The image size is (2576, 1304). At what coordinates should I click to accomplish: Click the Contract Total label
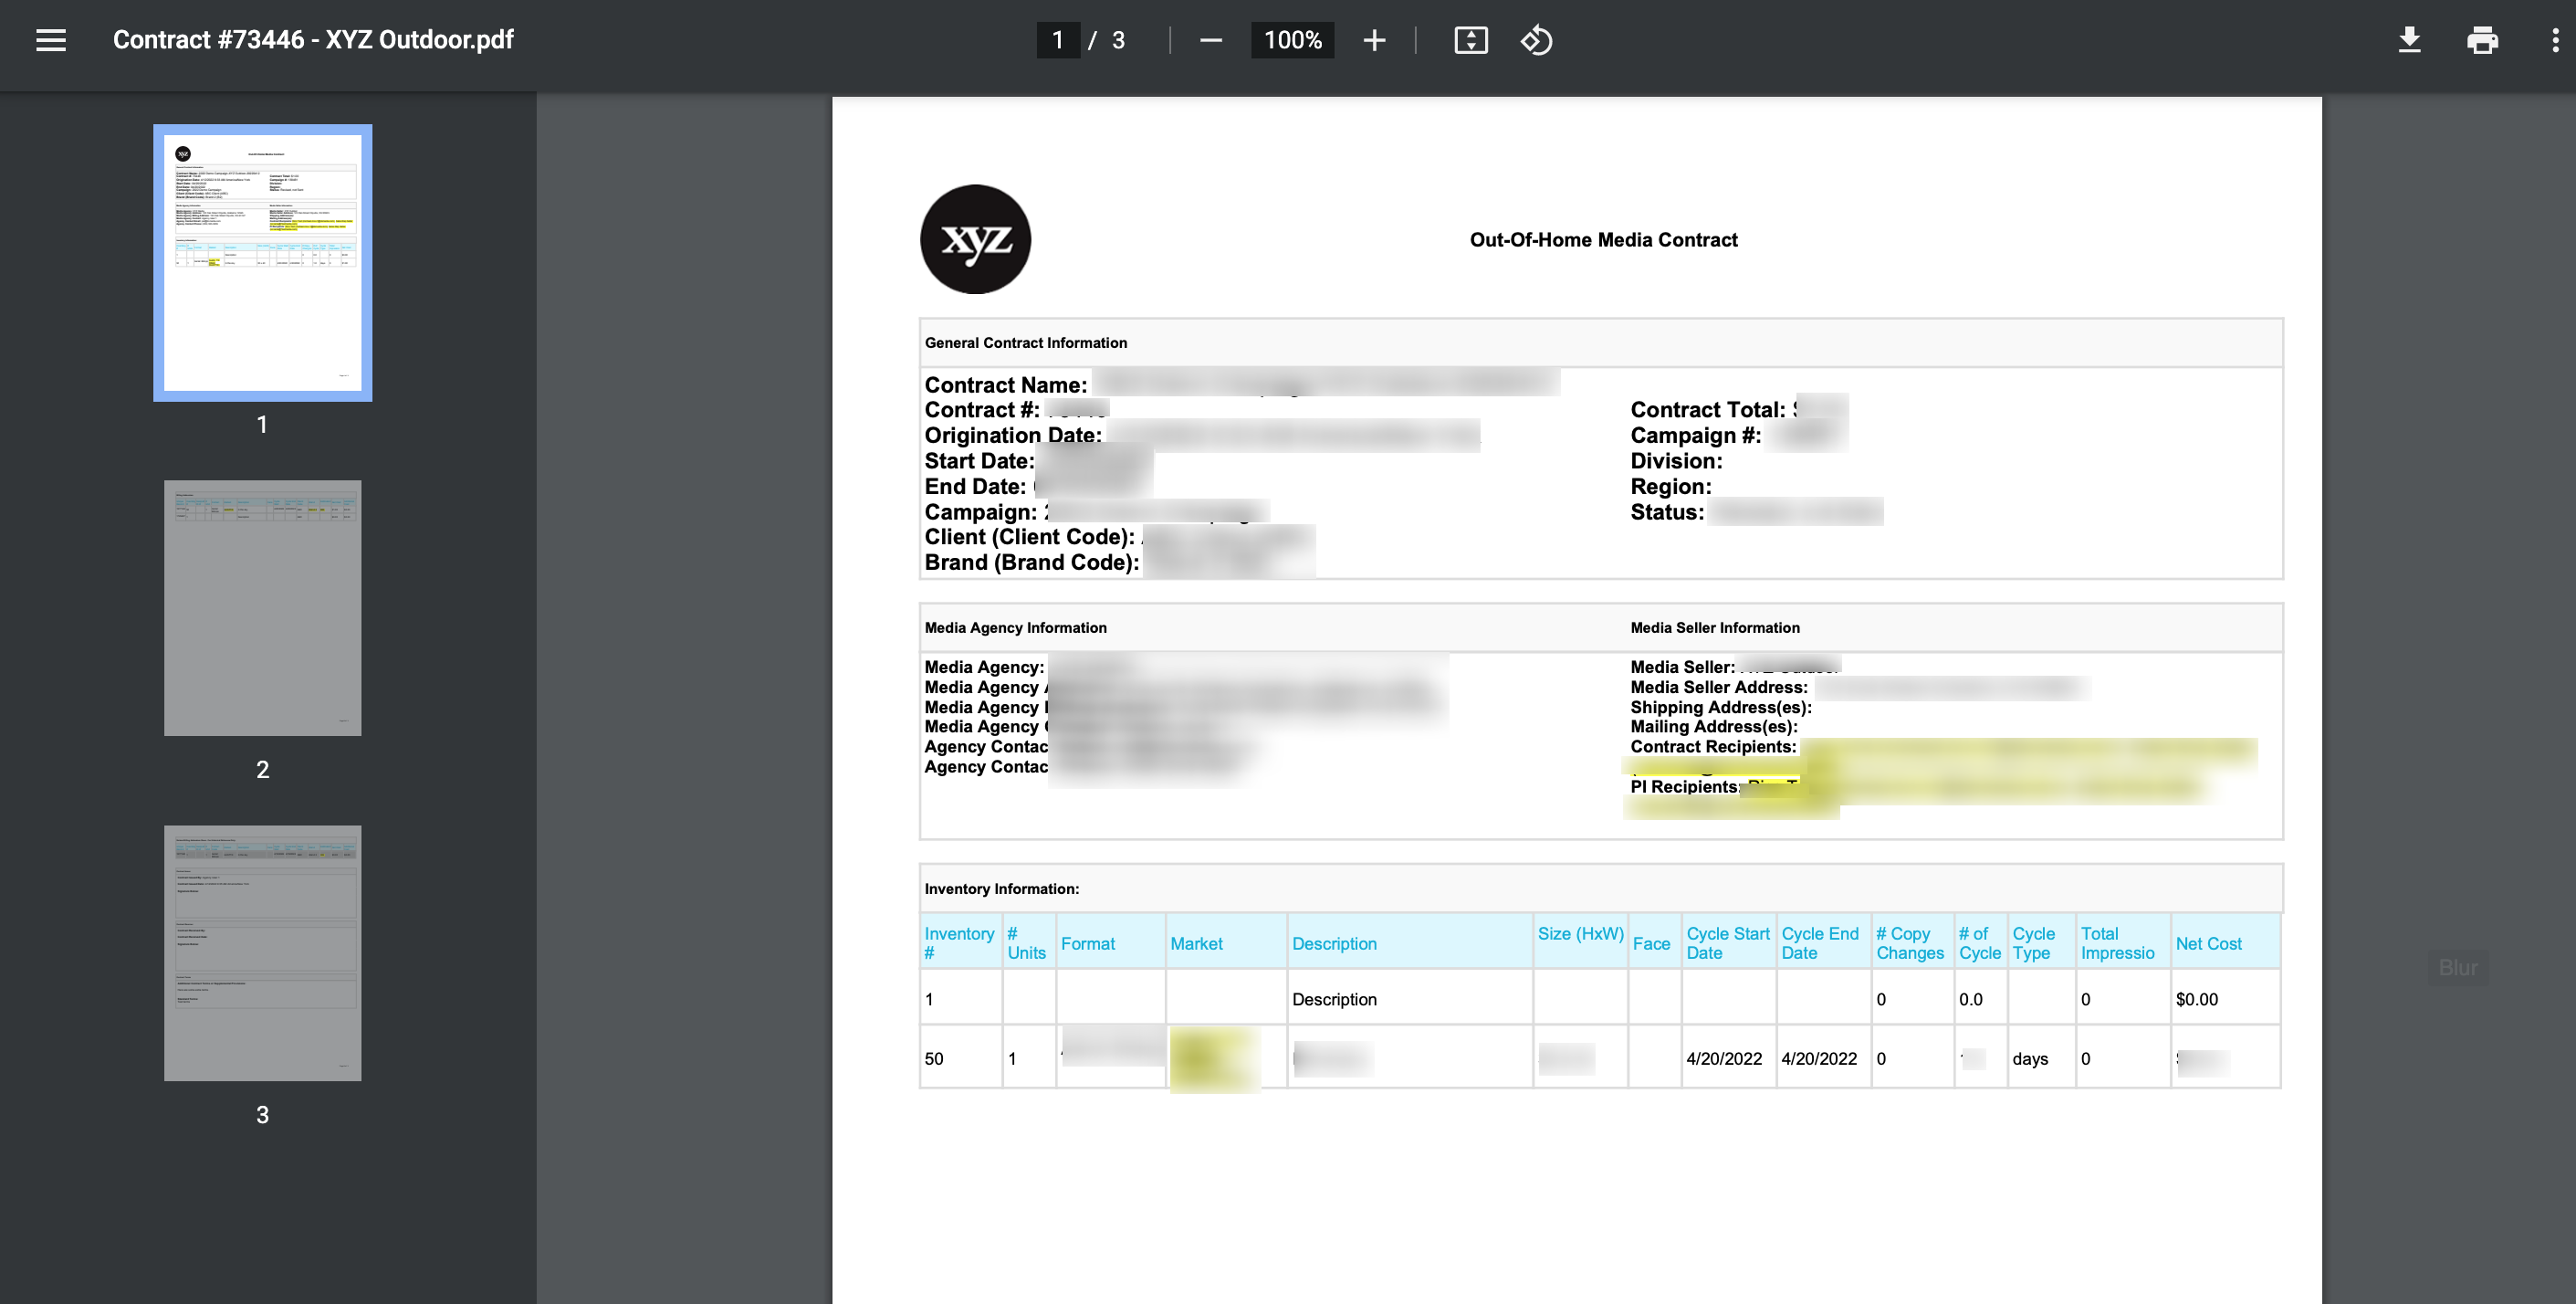pos(1707,410)
